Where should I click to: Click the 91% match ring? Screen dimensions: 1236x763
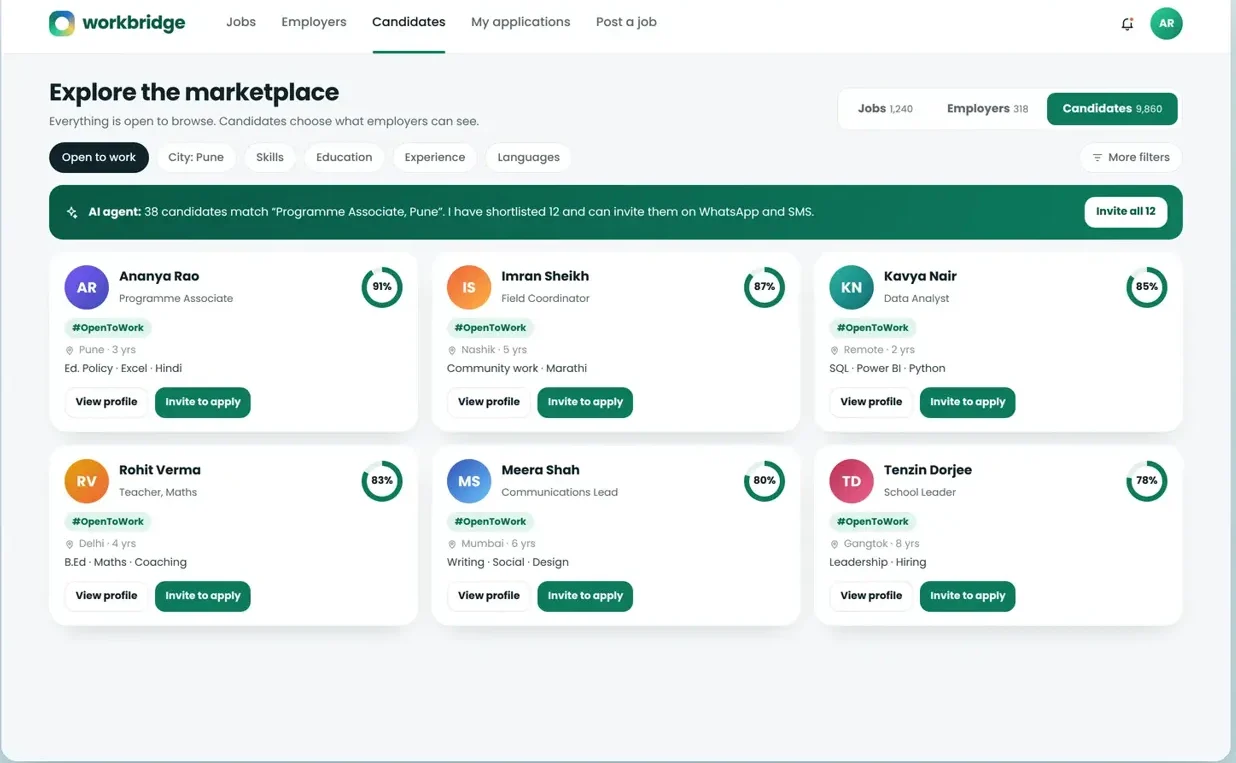pyautogui.click(x=382, y=287)
